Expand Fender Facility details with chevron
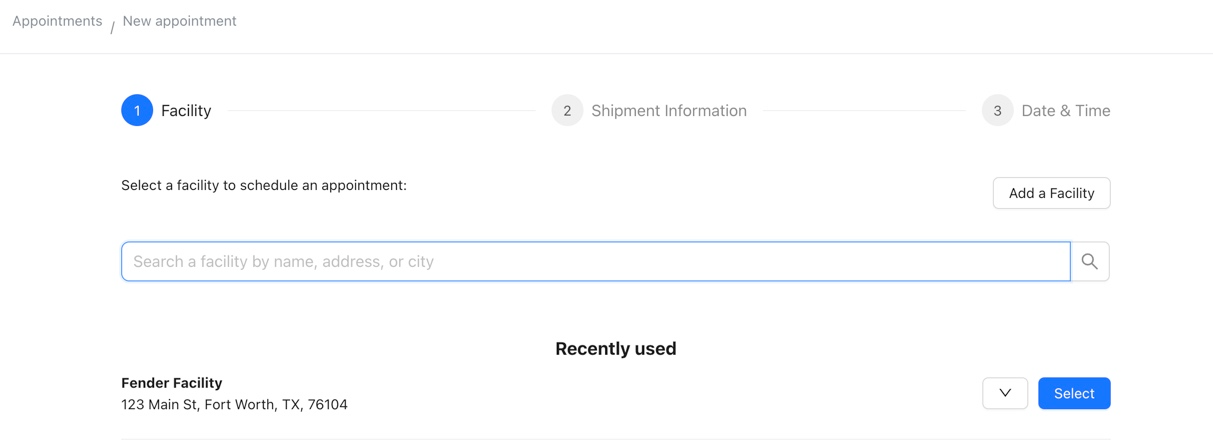The image size is (1213, 444). [1005, 393]
